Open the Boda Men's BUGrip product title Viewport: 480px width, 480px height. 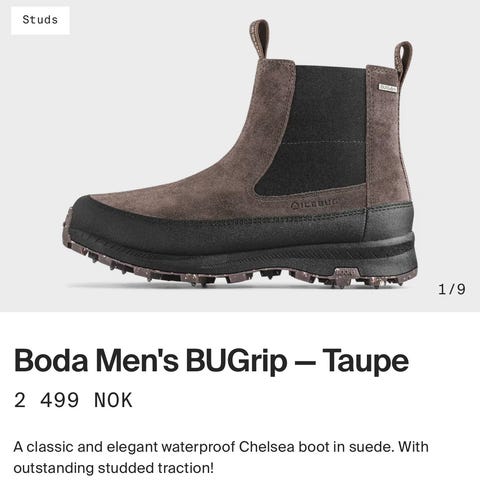click(211, 361)
